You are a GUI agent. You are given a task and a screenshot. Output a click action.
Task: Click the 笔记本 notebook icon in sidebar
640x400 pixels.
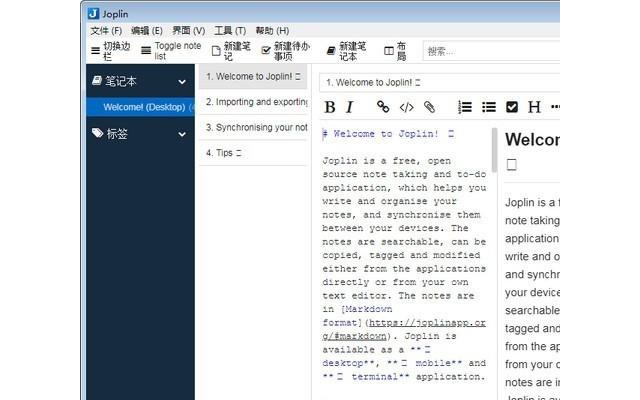[97, 80]
